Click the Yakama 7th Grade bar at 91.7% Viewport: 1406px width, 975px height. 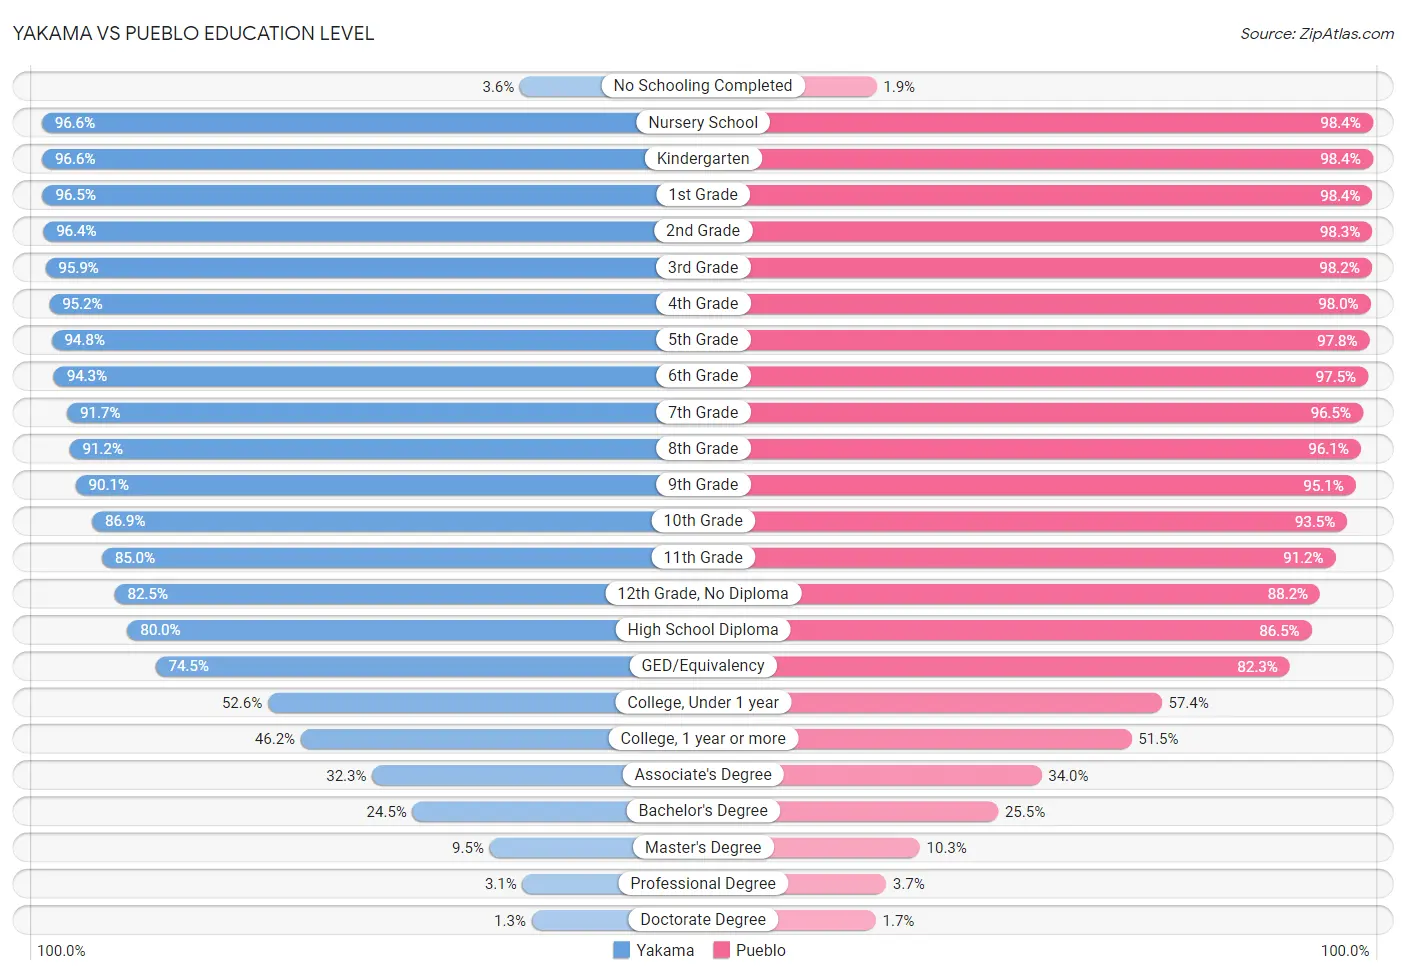[x=385, y=412]
